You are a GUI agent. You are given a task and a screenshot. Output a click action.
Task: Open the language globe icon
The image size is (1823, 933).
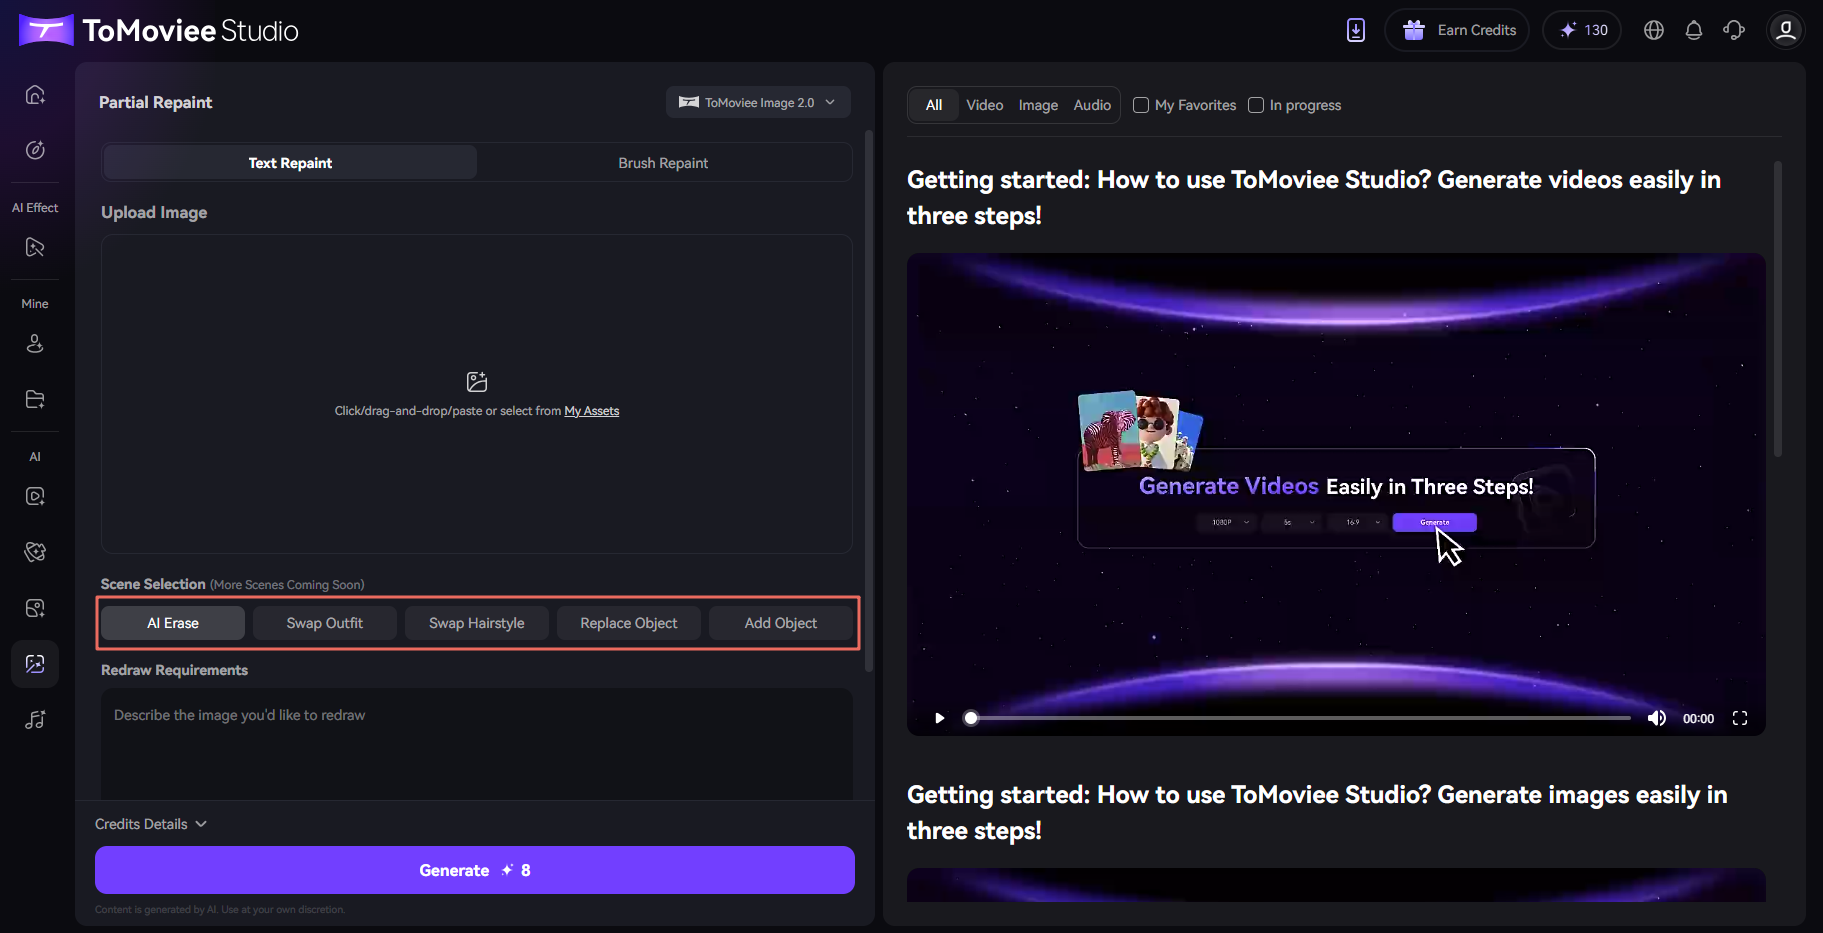(x=1653, y=30)
